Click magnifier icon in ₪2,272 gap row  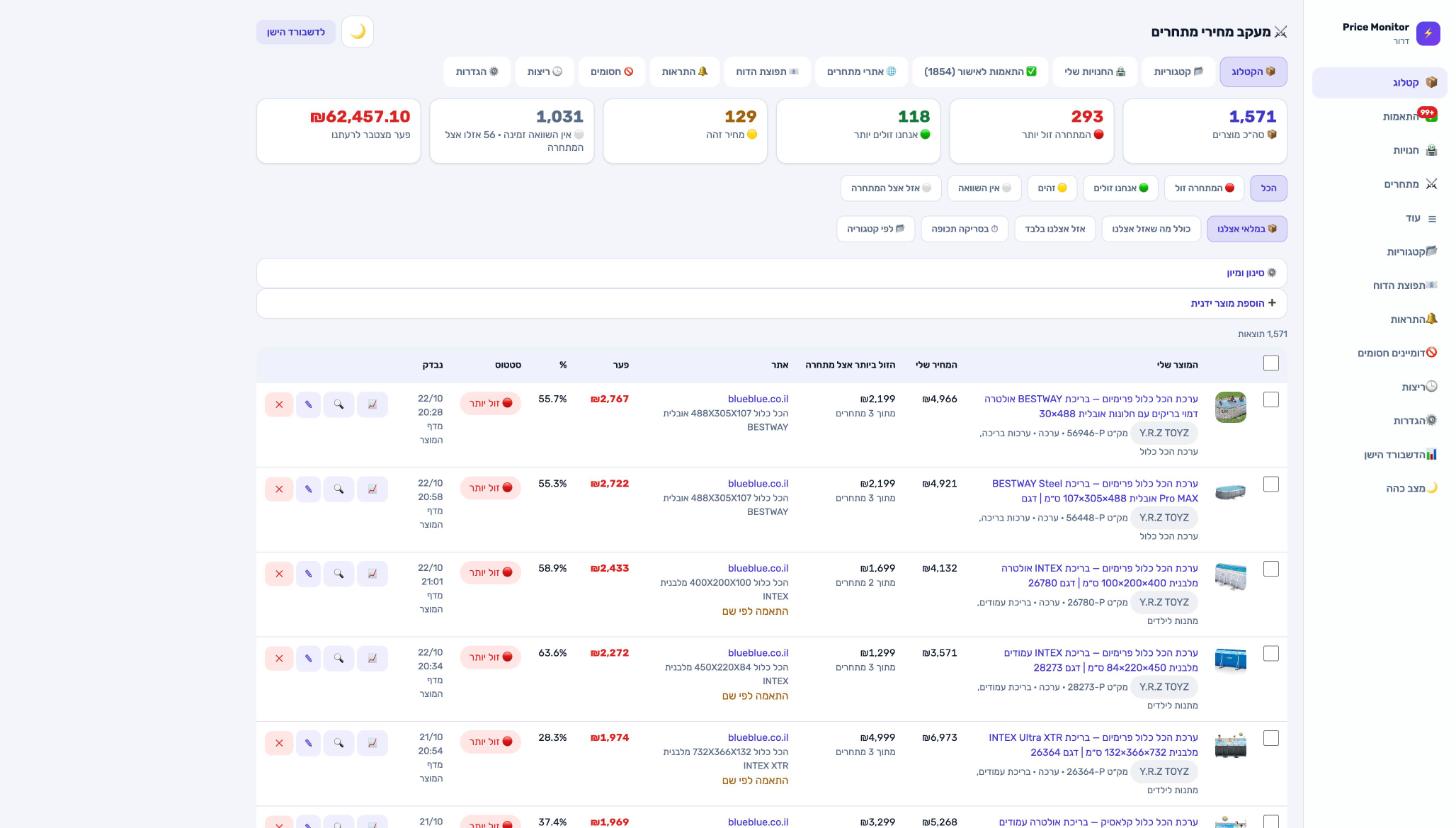click(x=339, y=659)
